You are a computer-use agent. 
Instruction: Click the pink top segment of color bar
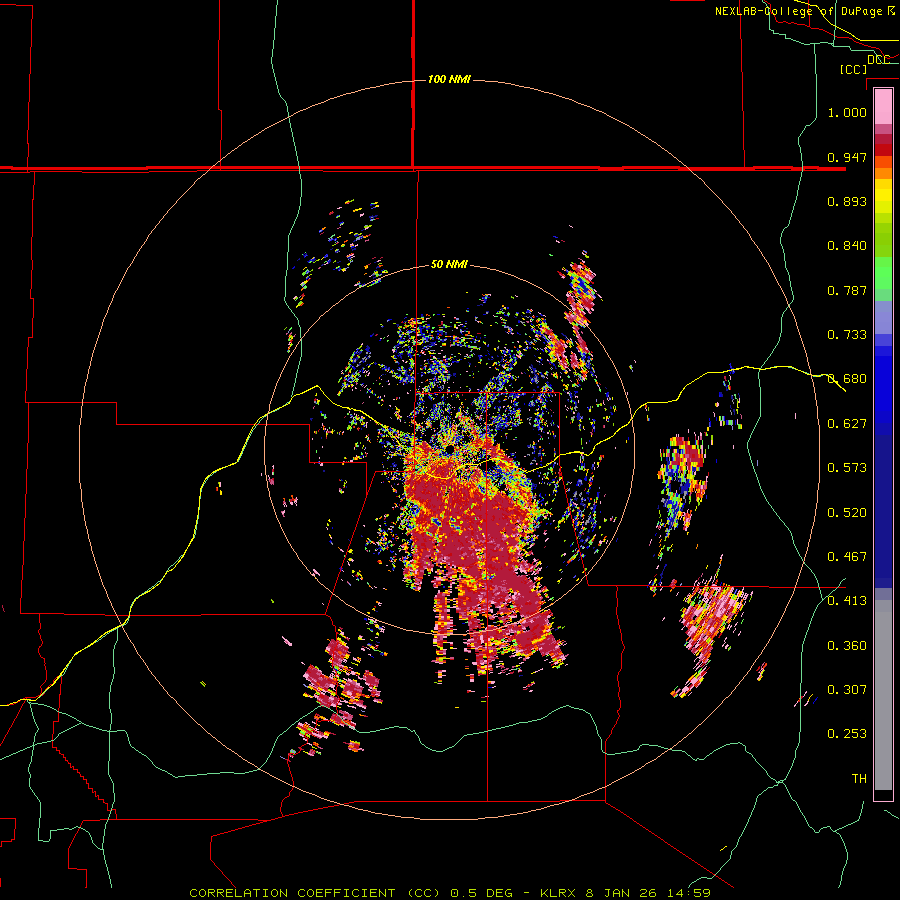point(883,106)
